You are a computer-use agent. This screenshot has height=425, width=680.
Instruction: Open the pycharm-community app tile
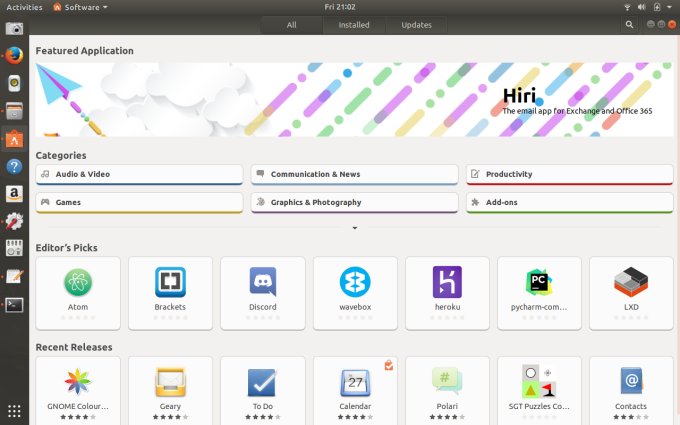pyautogui.click(x=539, y=293)
